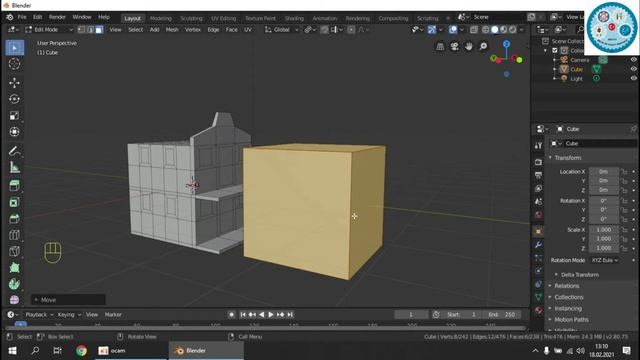Image resolution: width=640 pixels, height=360 pixels.
Task: Hide the Light in the outliner
Action: pyautogui.click(x=633, y=78)
